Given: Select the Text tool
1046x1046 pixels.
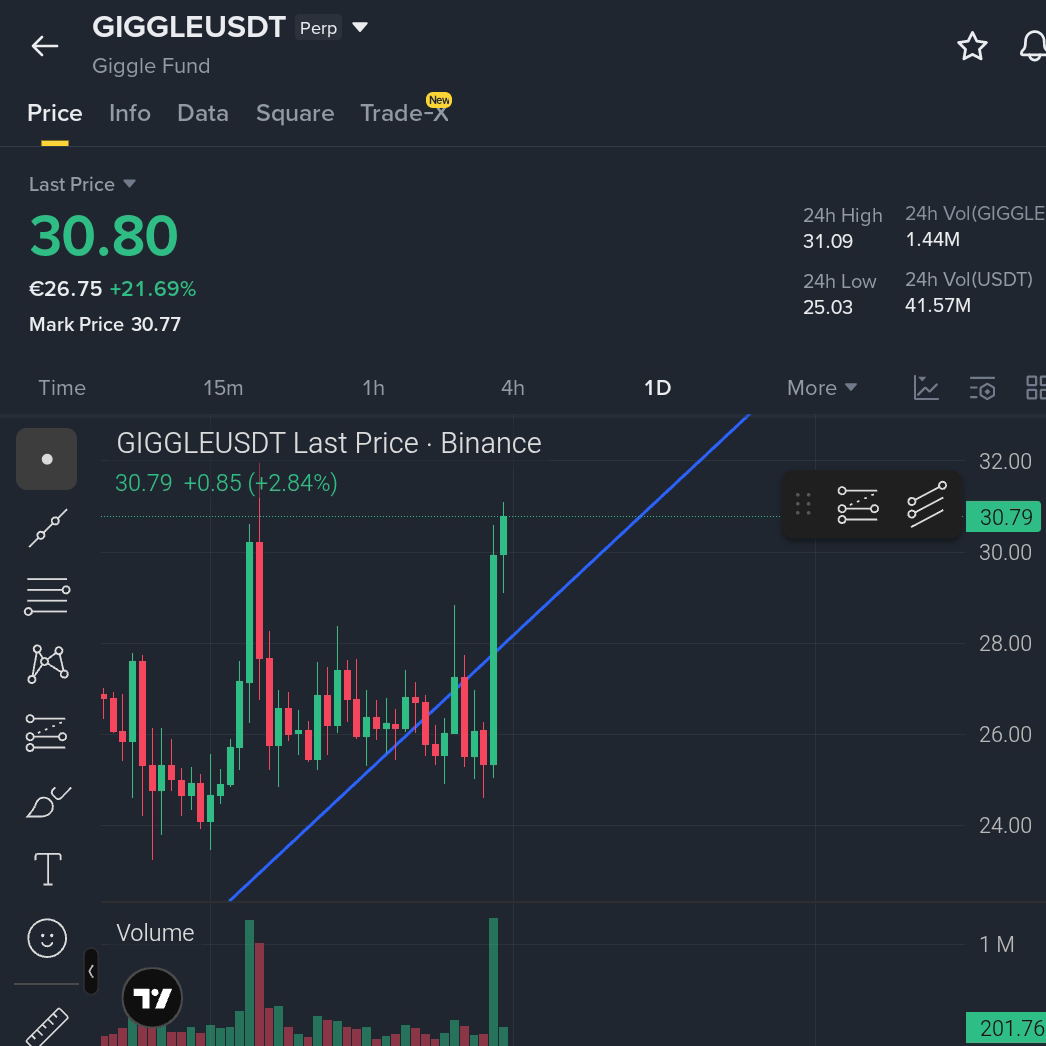Looking at the screenshot, I should (x=47, y=869).
